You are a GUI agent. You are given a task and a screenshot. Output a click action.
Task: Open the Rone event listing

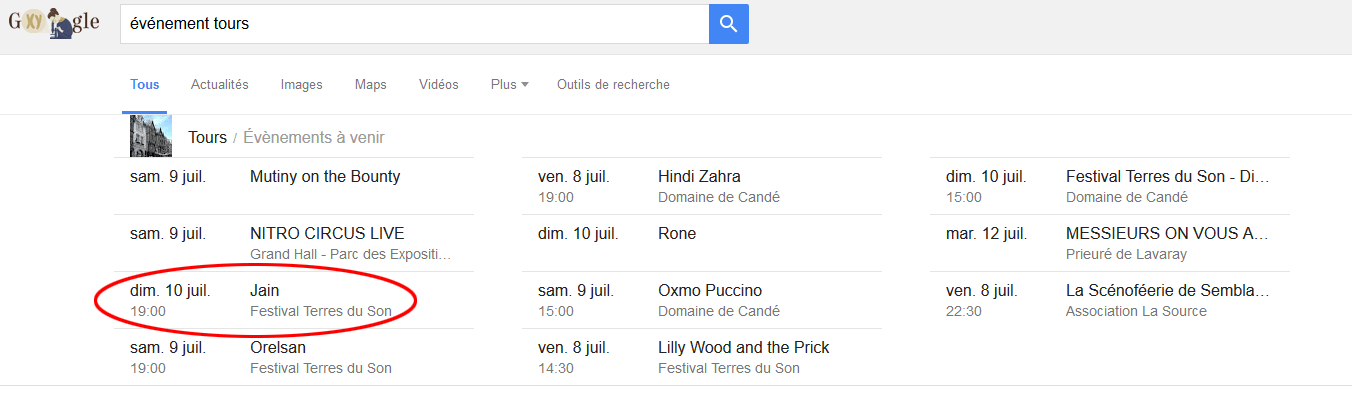(677, 234)
